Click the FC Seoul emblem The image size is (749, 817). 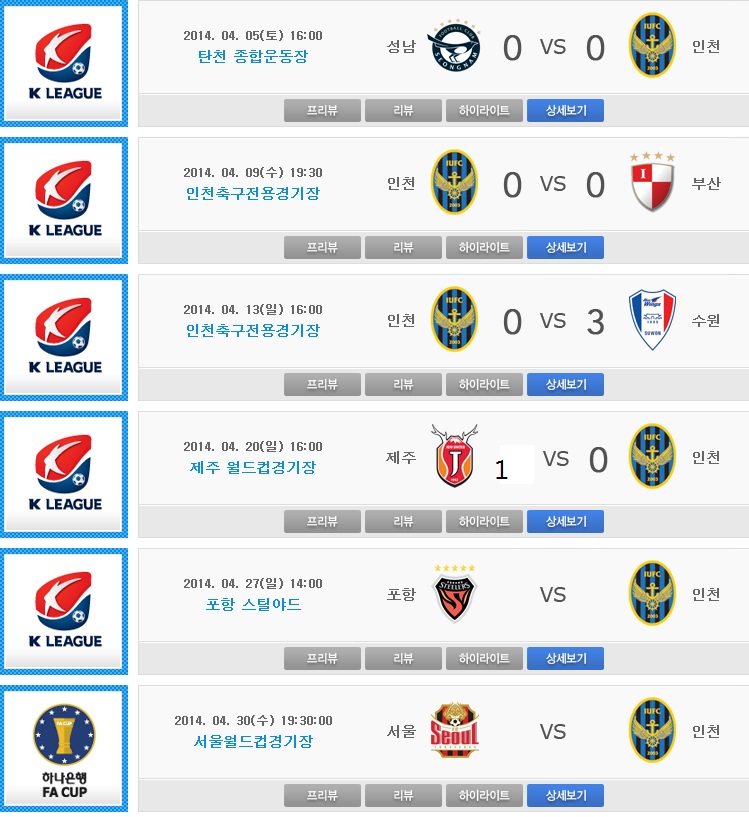tap(454, 731)
